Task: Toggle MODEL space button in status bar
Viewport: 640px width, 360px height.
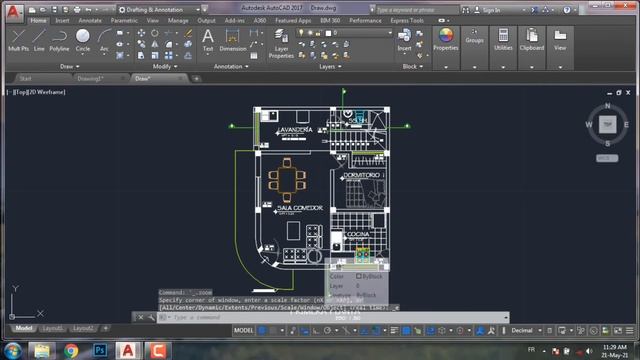Action: 244,330
